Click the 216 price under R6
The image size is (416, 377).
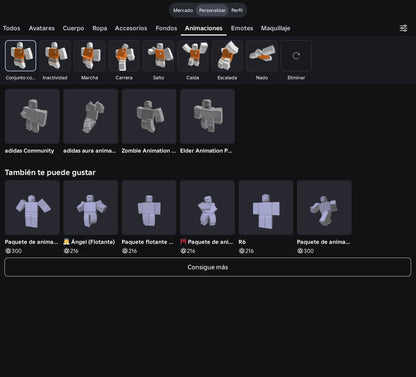pos(247,251)
